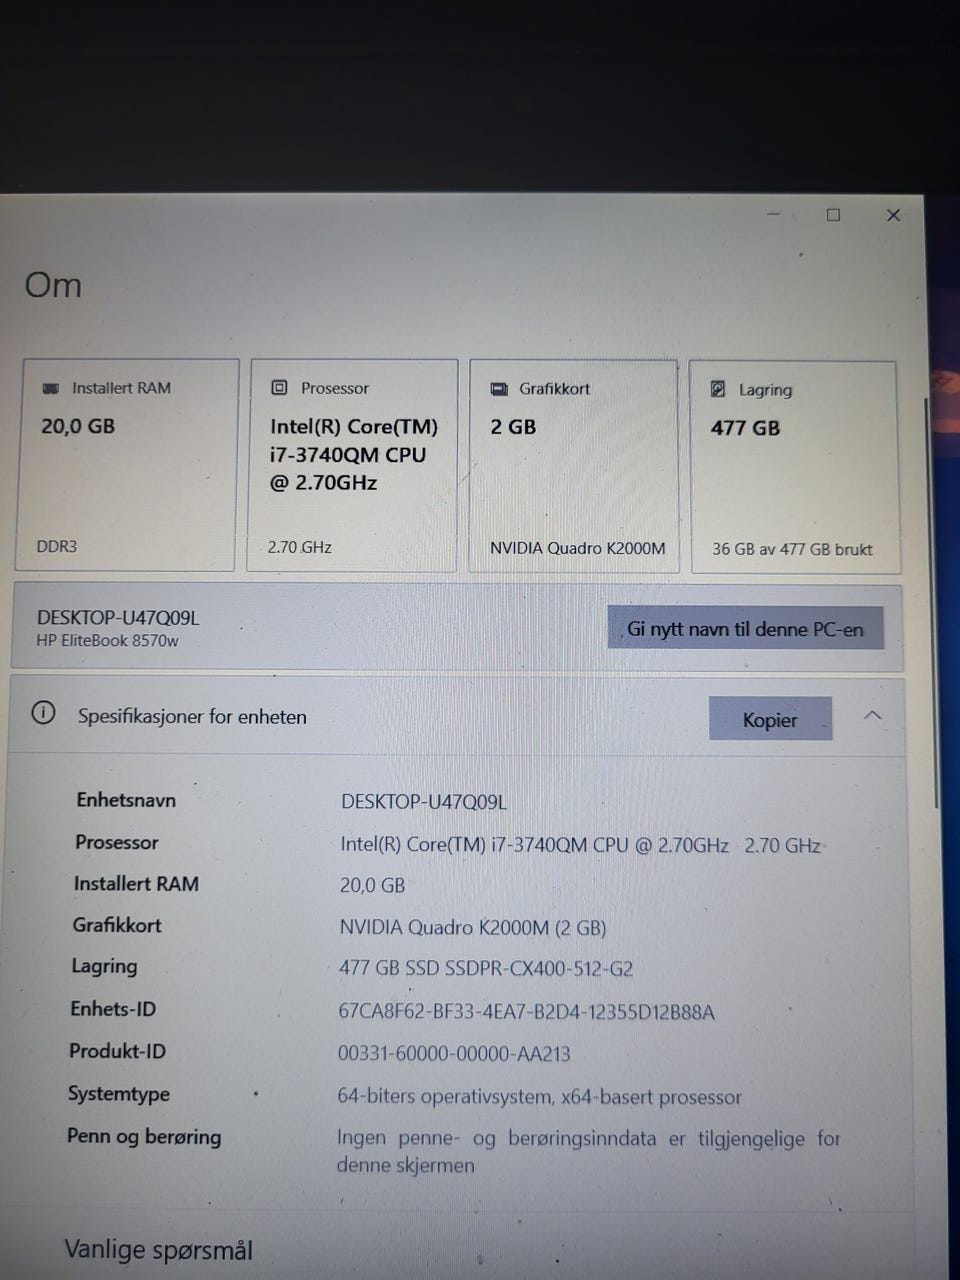Viewport: 960px width, 1280px height.
Task: Open the Prosessor i7-3740QM card
Action: 352,465
